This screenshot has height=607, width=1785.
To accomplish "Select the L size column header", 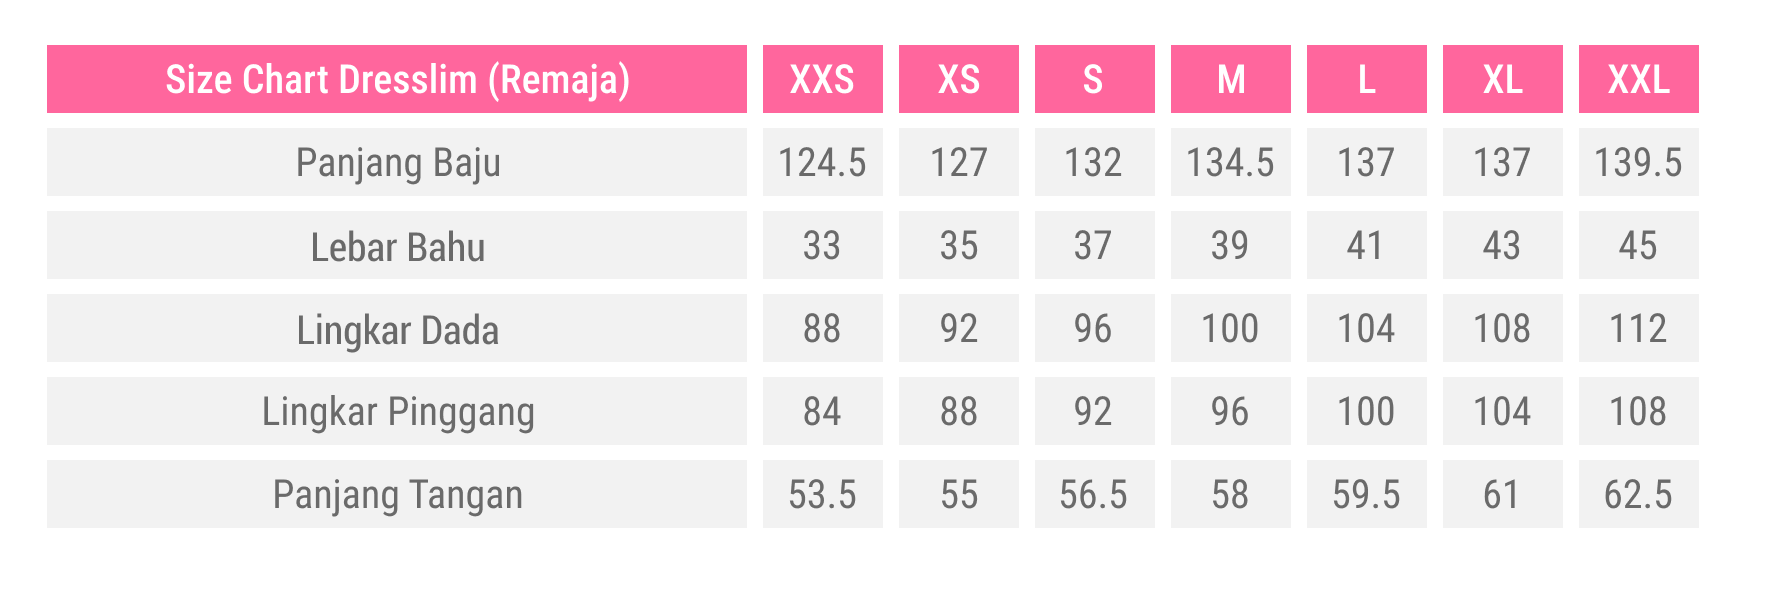I will pos(1366,79).
